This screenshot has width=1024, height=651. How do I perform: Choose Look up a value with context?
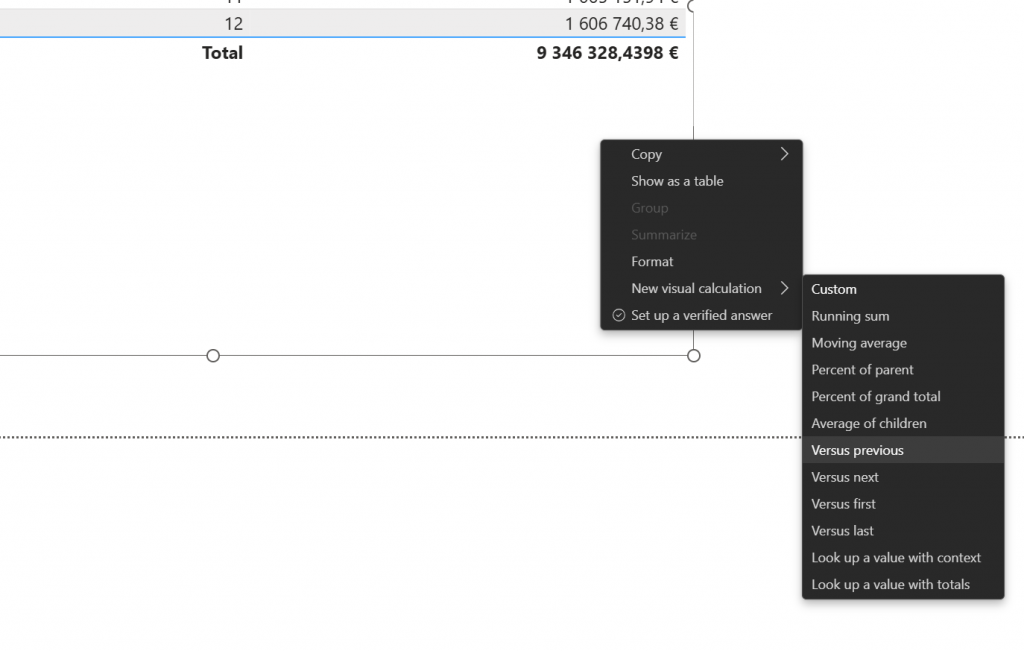(x=896, y=558)
